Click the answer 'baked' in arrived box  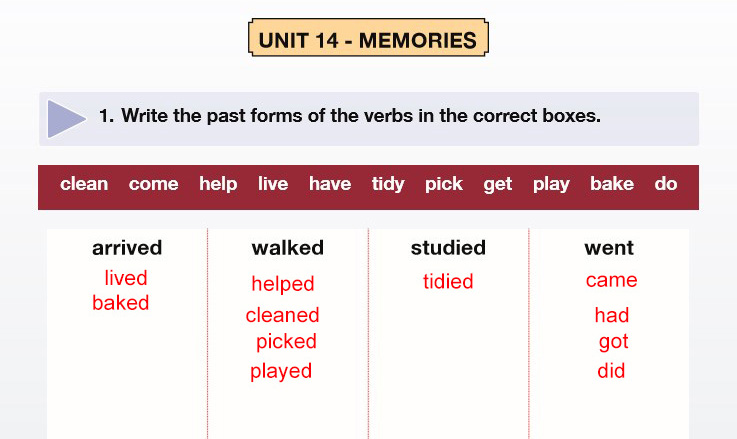(x=120, y=303)
